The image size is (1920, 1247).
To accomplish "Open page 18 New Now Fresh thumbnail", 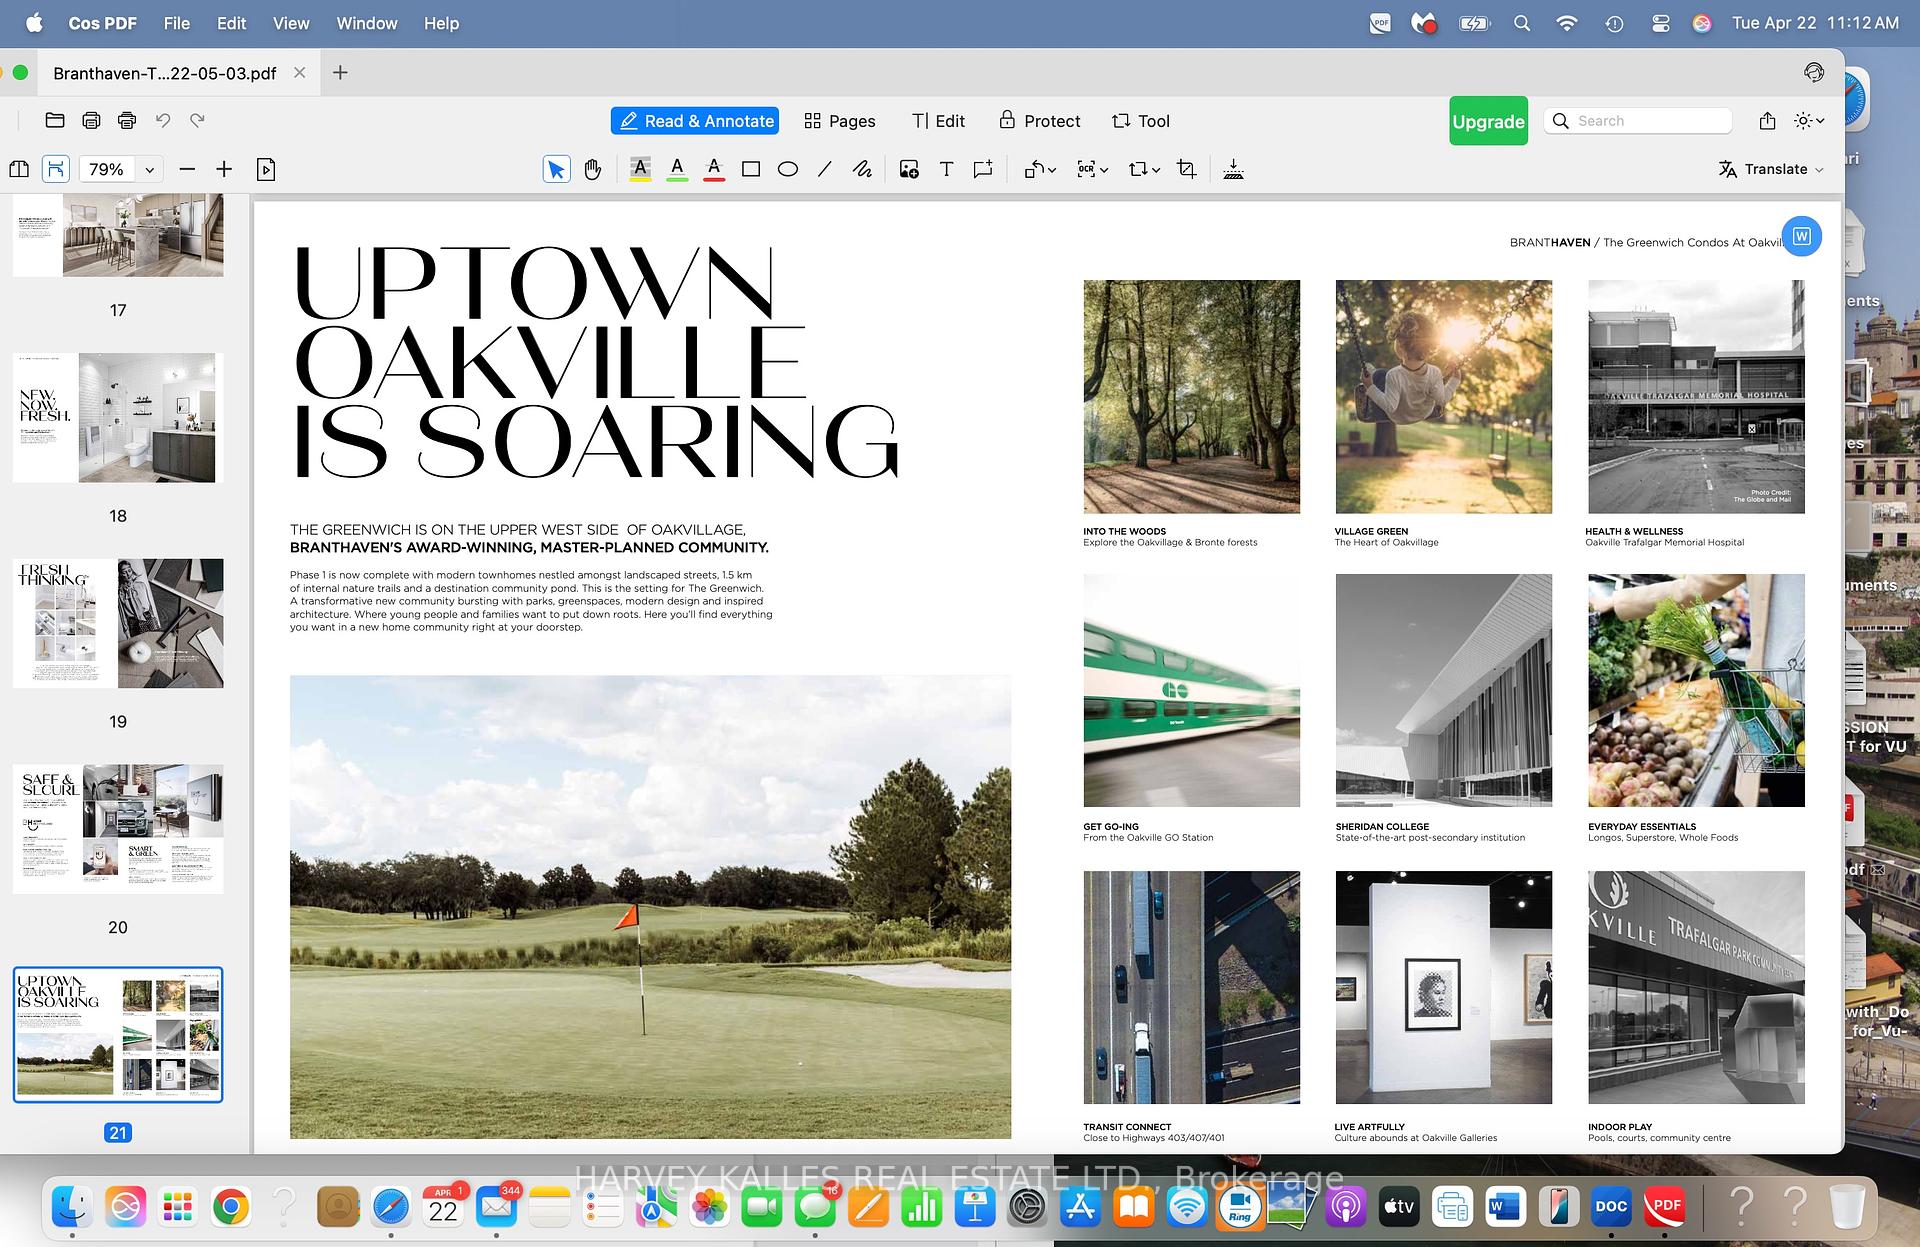I will pyautogui.click(x=118, y=418).
